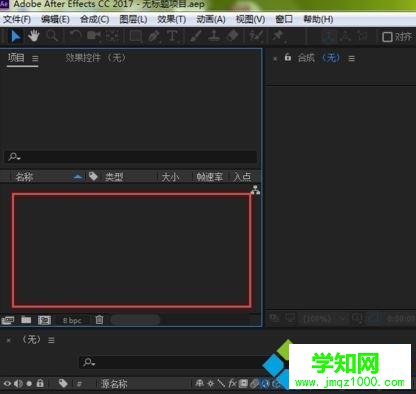Select the Eraser tool
The image size is (416, 394).
tap(233, 36)
